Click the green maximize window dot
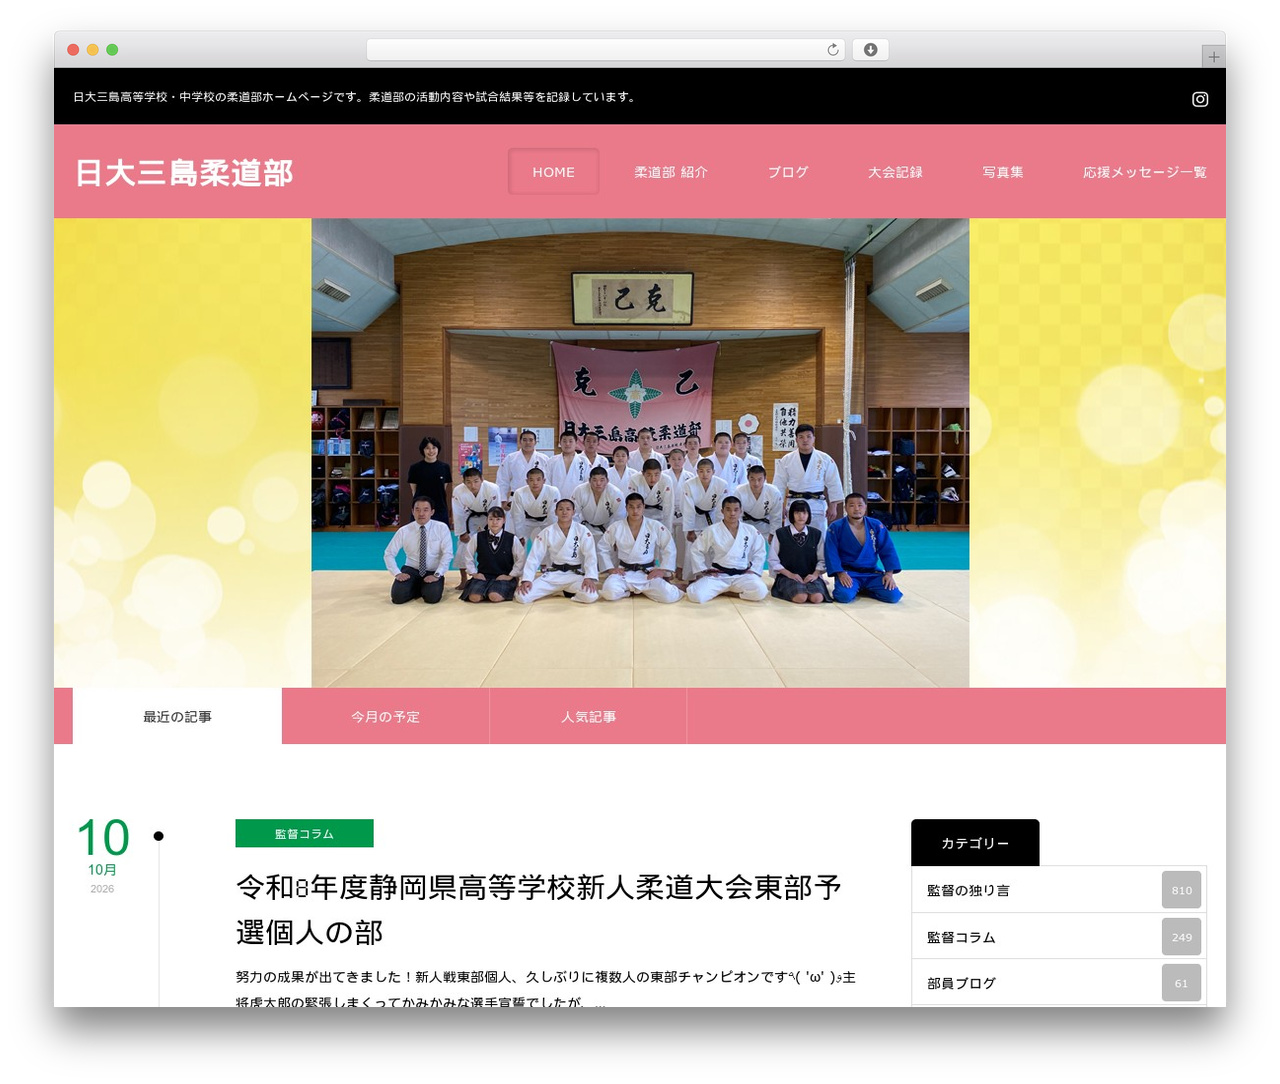 [112, 50]
